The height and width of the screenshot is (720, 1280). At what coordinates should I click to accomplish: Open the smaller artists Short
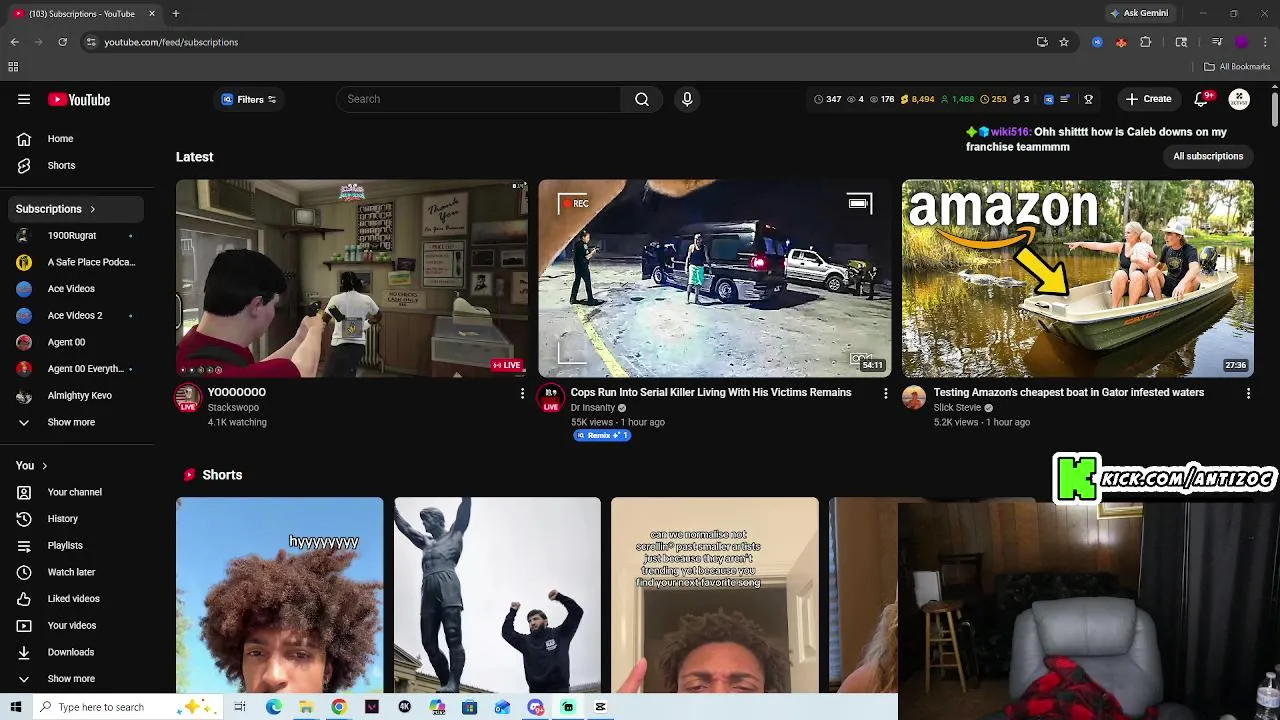pyautogui.click(x=714, y=595)
